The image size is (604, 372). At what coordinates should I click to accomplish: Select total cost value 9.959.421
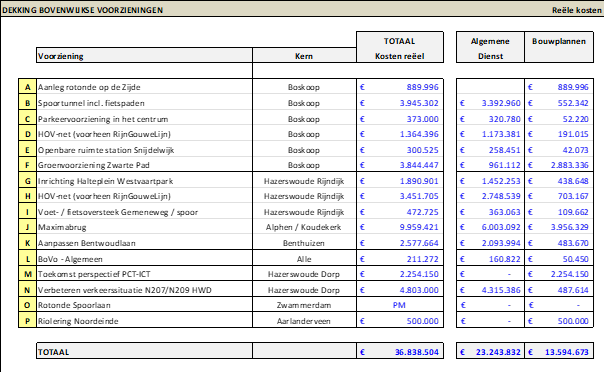coord(400,227)
